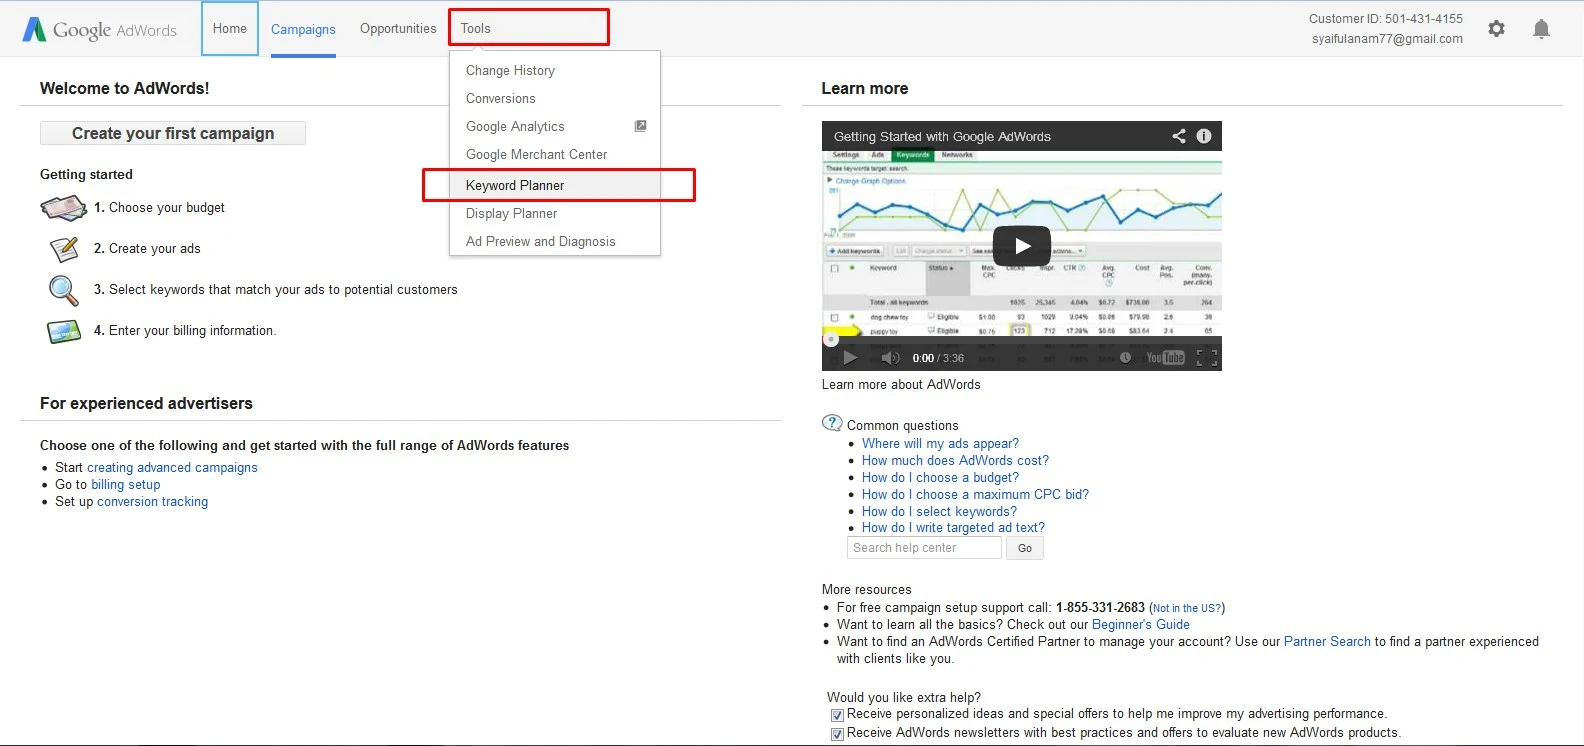
Task: Click the YouTube logo on the video
Action: 1165,358
